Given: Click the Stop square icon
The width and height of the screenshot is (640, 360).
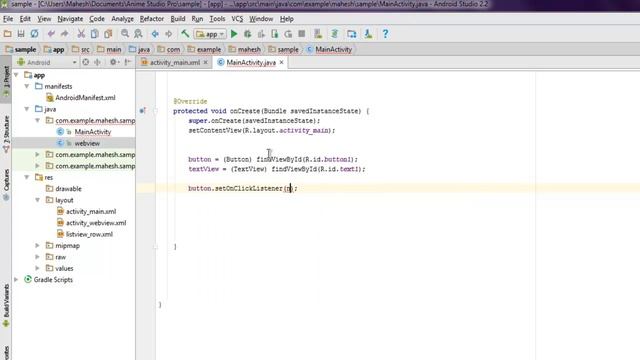Looking at the screenshot, I should pyautogui.click(x=302, y=34).
